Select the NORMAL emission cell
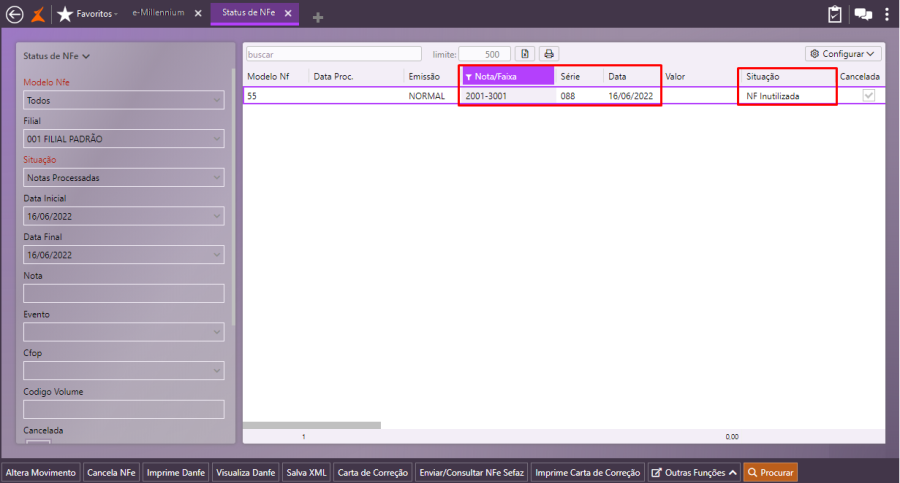 [426, 96]
